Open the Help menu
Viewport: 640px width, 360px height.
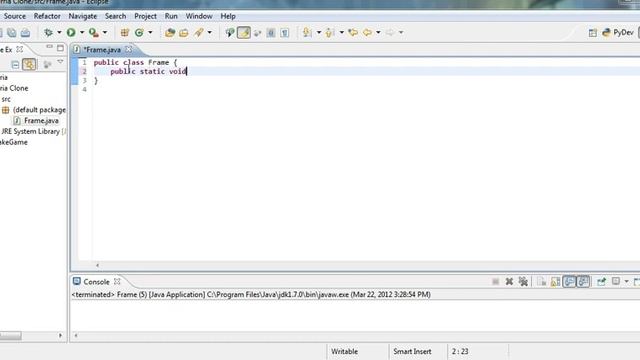tap(228, 16)
